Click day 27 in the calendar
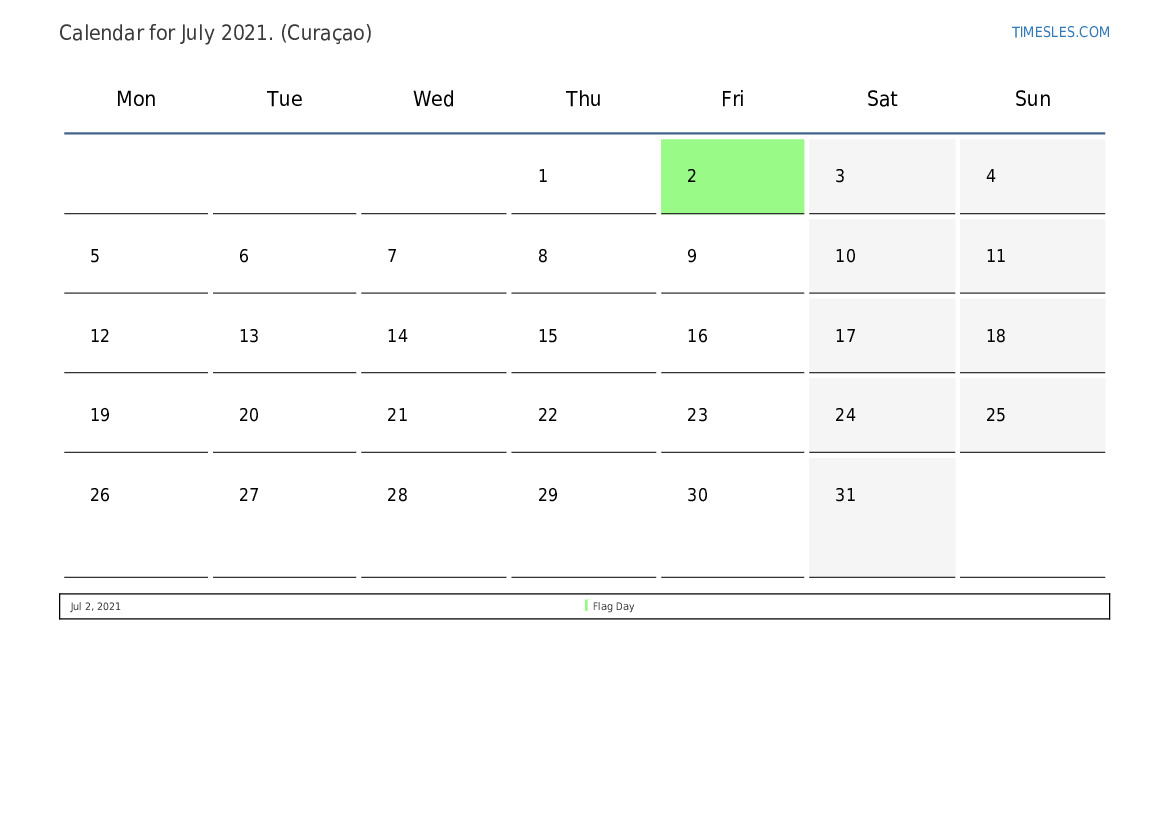 point(284,517)
